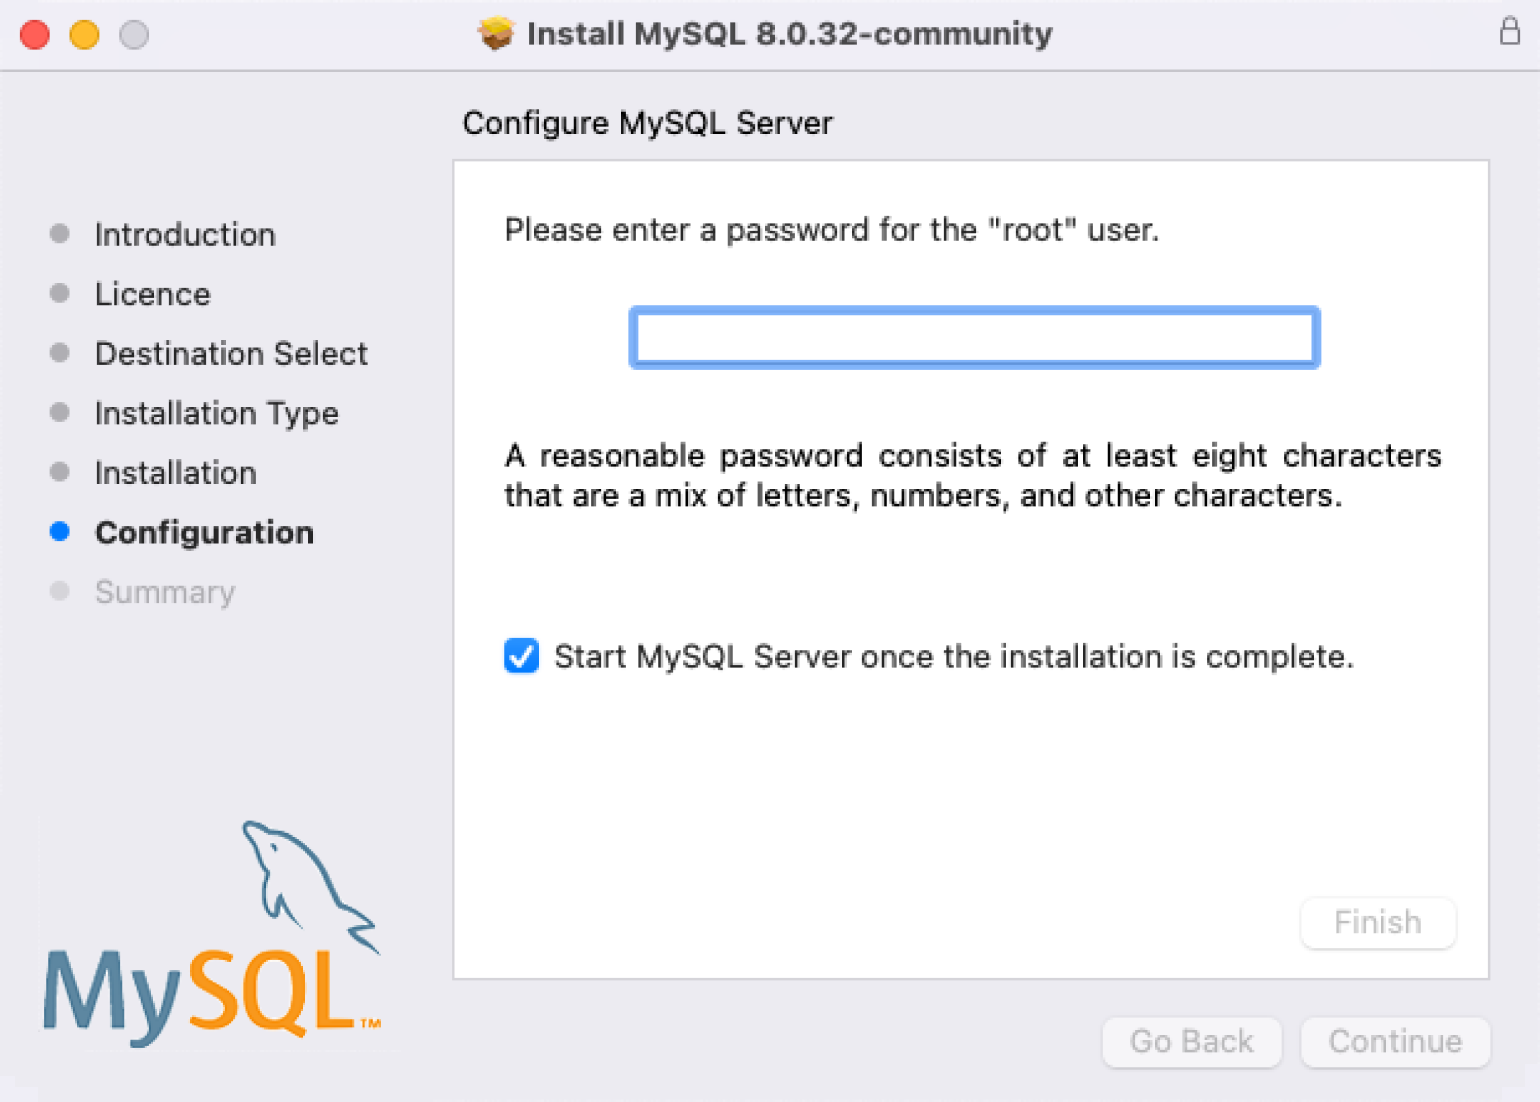This screenshot has width=1540, height=1102.
Task: Click the Summary step bullet
Action: tap(60, 591)
